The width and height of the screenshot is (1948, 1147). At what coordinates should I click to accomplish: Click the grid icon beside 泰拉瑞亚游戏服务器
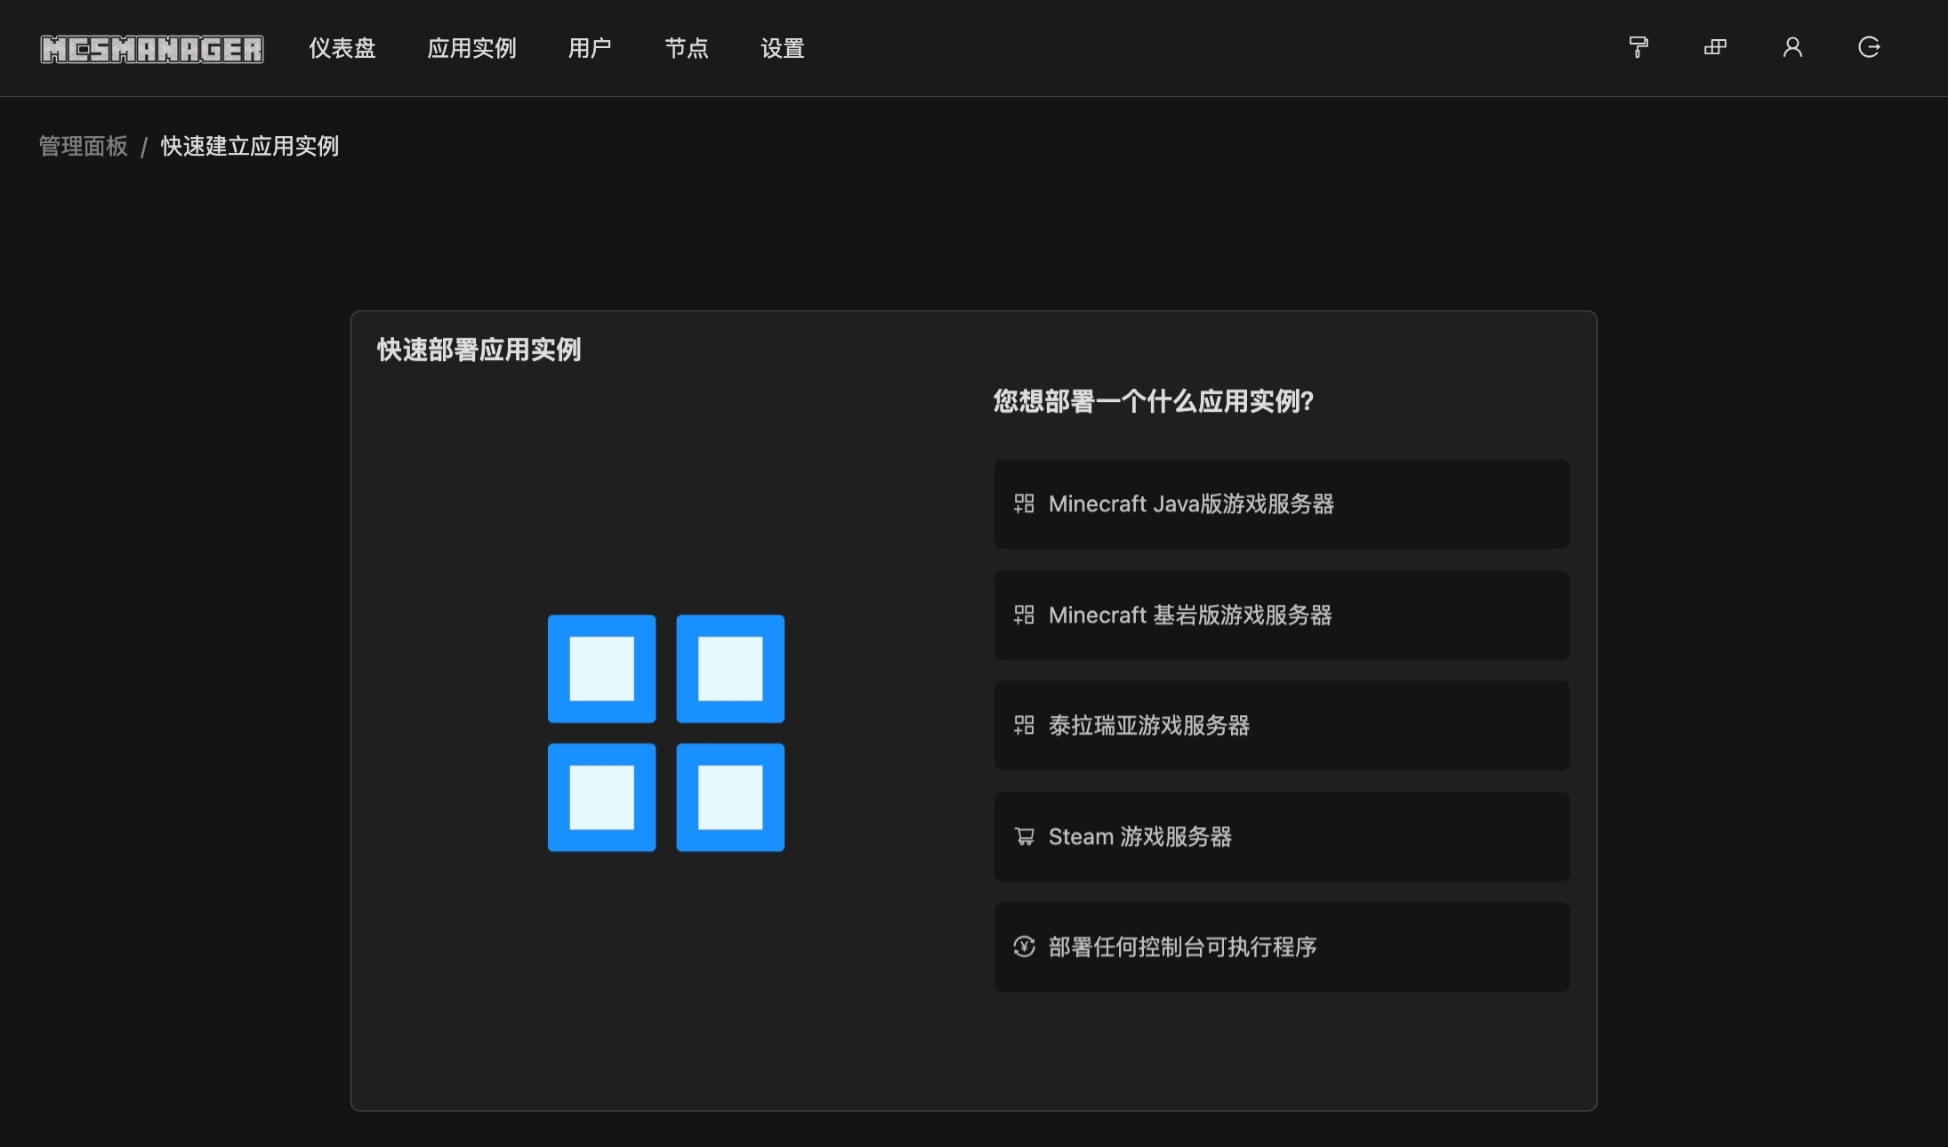click(x=1022, y=725)
